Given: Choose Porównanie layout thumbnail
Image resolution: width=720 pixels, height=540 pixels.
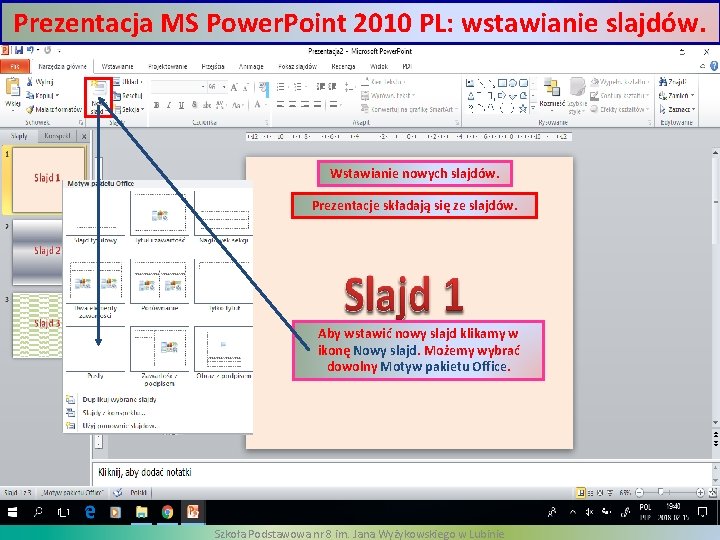Looking at the screenshot, I should 159,286.
